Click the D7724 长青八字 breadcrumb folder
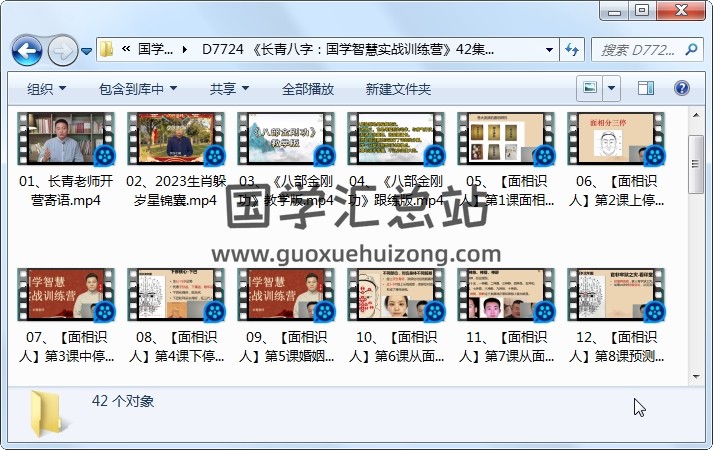 click(x=347, y=49)
